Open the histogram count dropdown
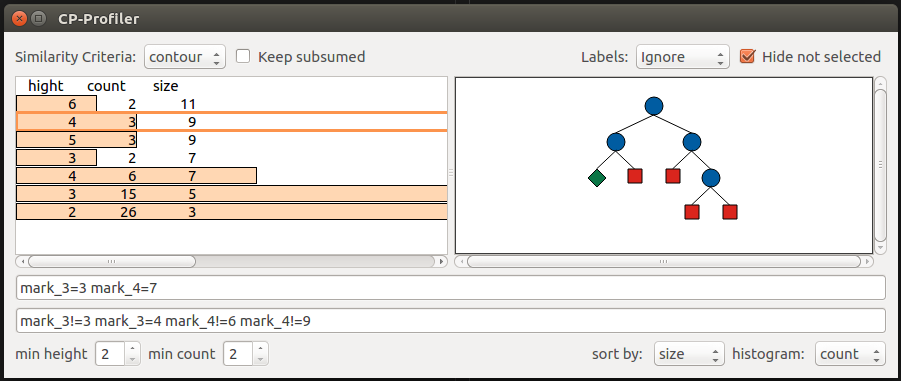 tap(850, 354)
